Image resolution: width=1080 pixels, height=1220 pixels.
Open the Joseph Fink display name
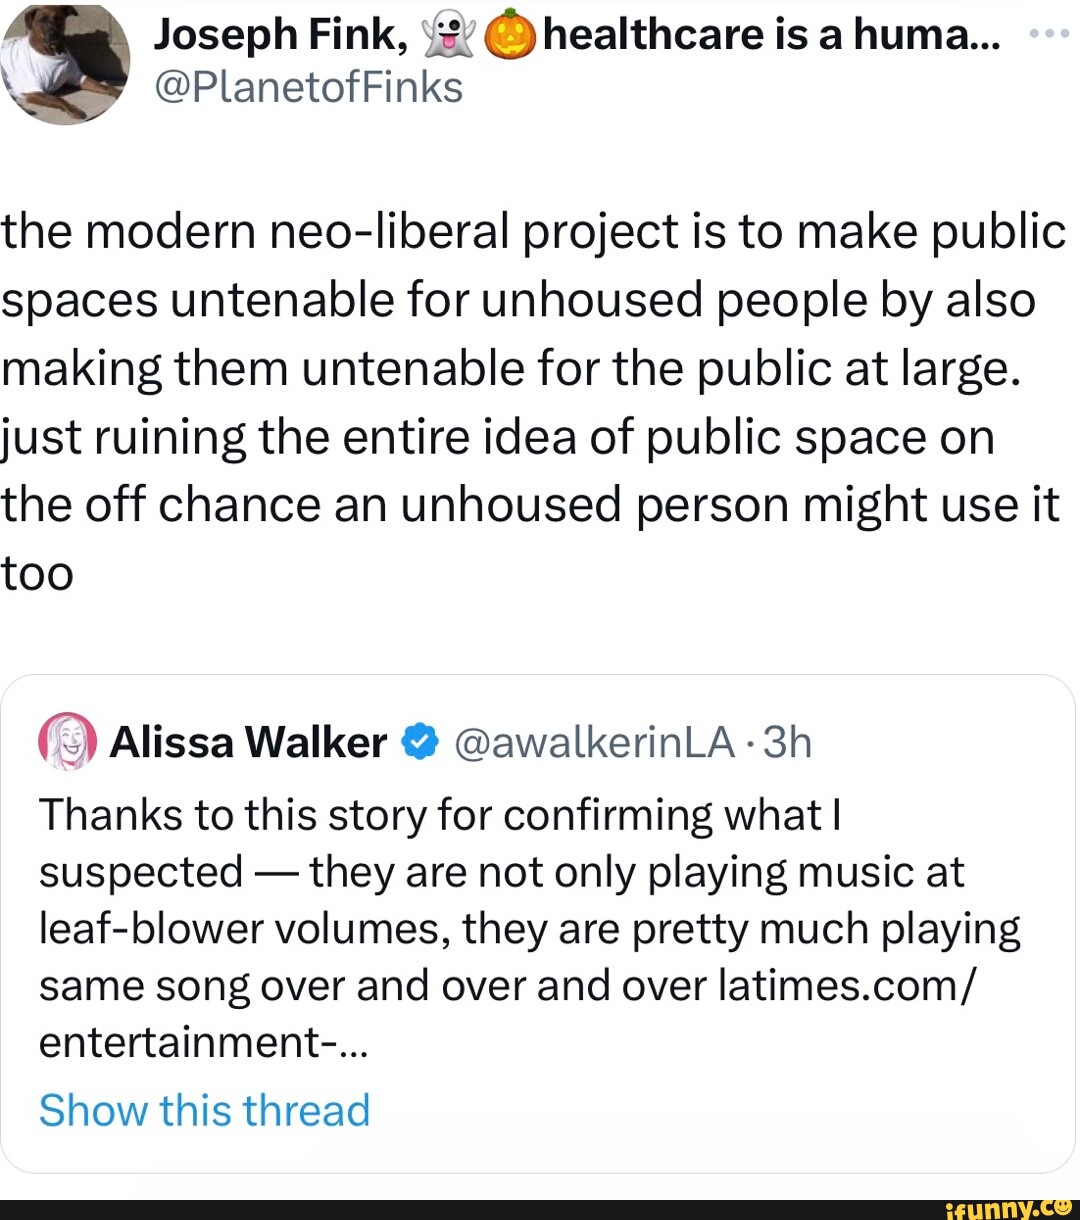[x=278, y=36]
